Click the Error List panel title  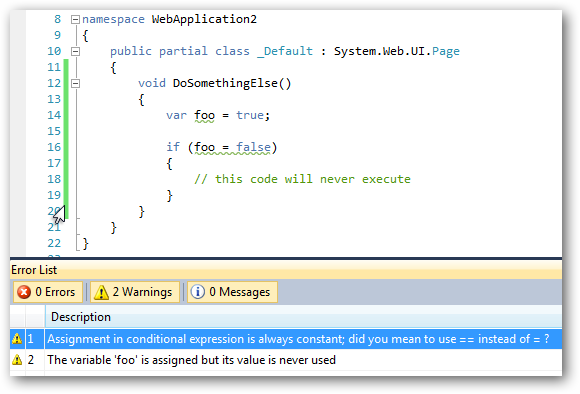(34, 270)
